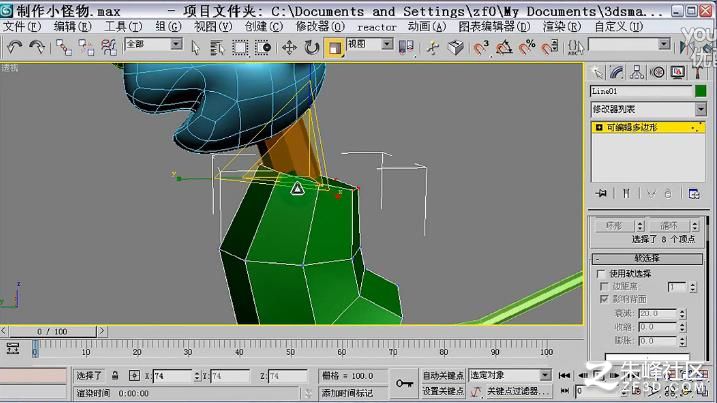Activate the Select and Move tool
Viewport: 717px width, 403px height.
[x=289, y=48]
